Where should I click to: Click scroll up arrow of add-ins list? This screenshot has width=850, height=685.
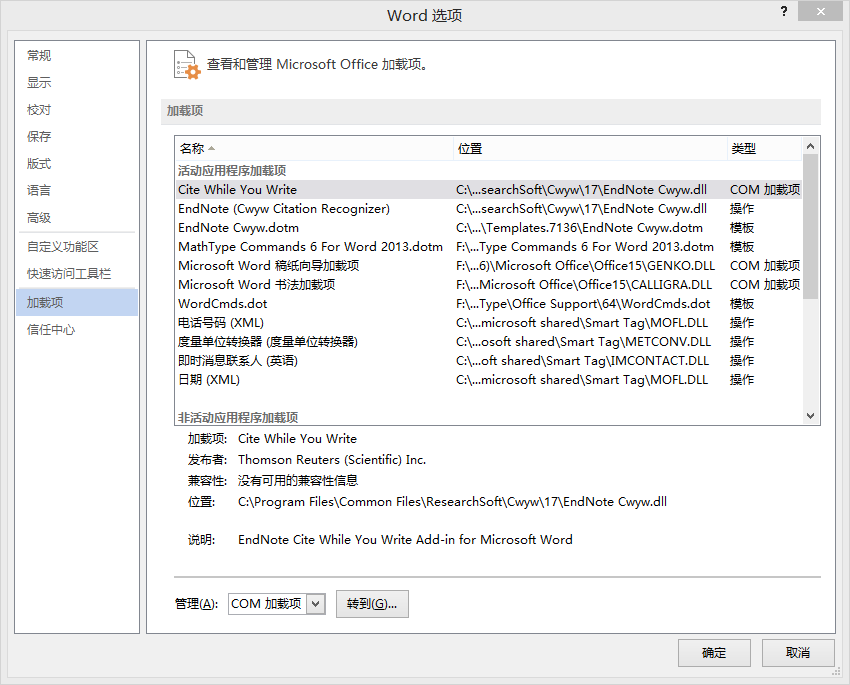(810, 146)
